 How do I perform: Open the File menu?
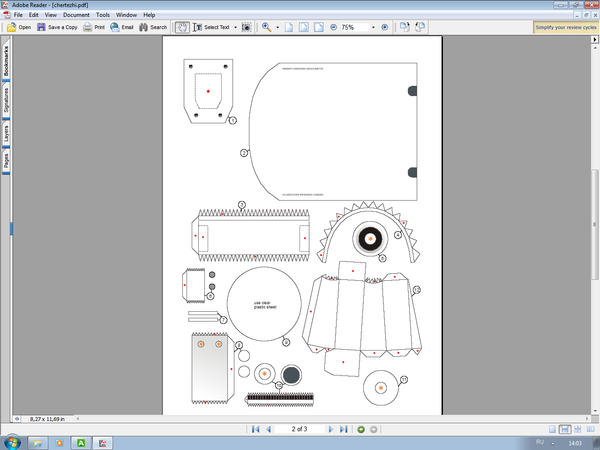point(18,15)
